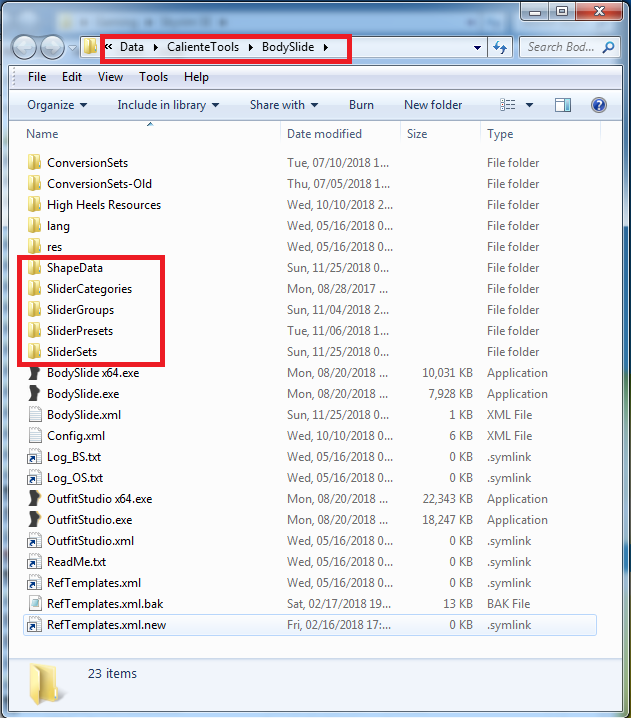This screenshot has height=718, width=631.
Task: Click the Burn toolbar button
Action: pyautogui.click(x=361, y=105)
